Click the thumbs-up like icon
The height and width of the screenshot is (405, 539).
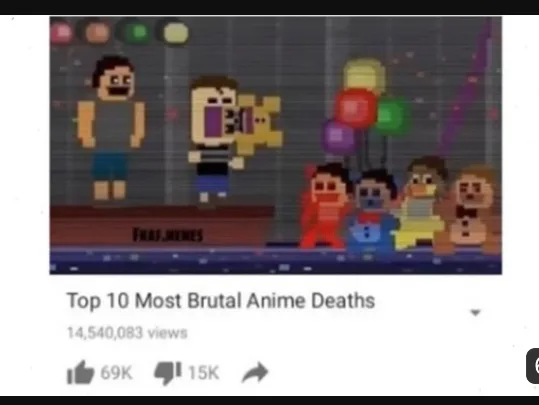coord(80,372)
